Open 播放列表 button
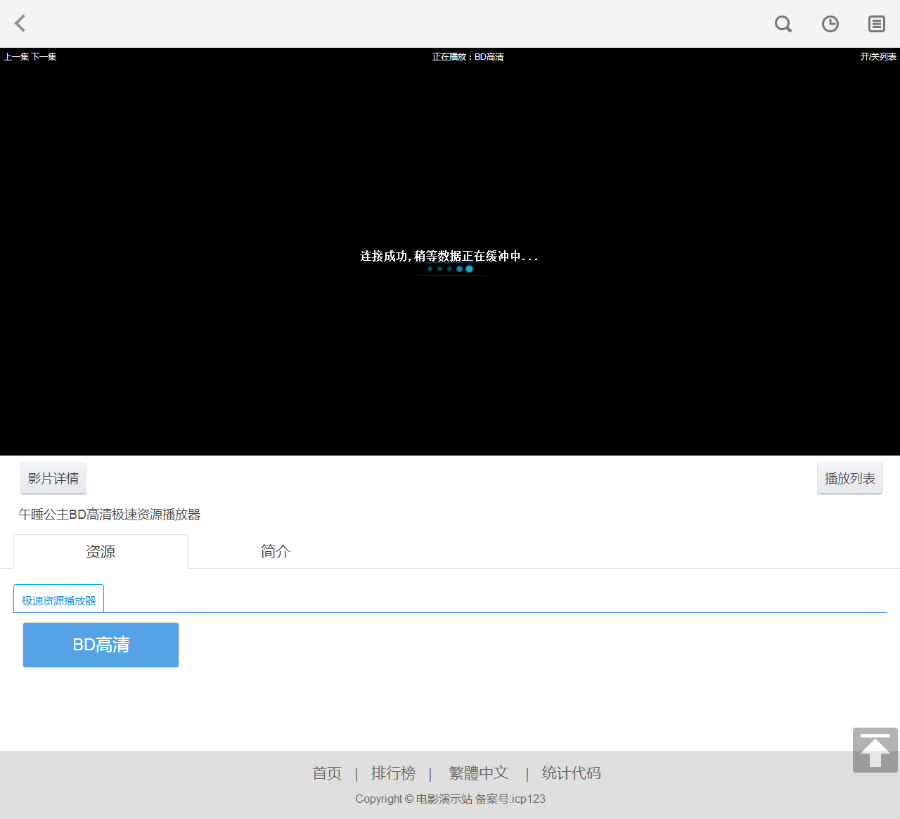Screen dimensions: 900x819 (849, 478)
